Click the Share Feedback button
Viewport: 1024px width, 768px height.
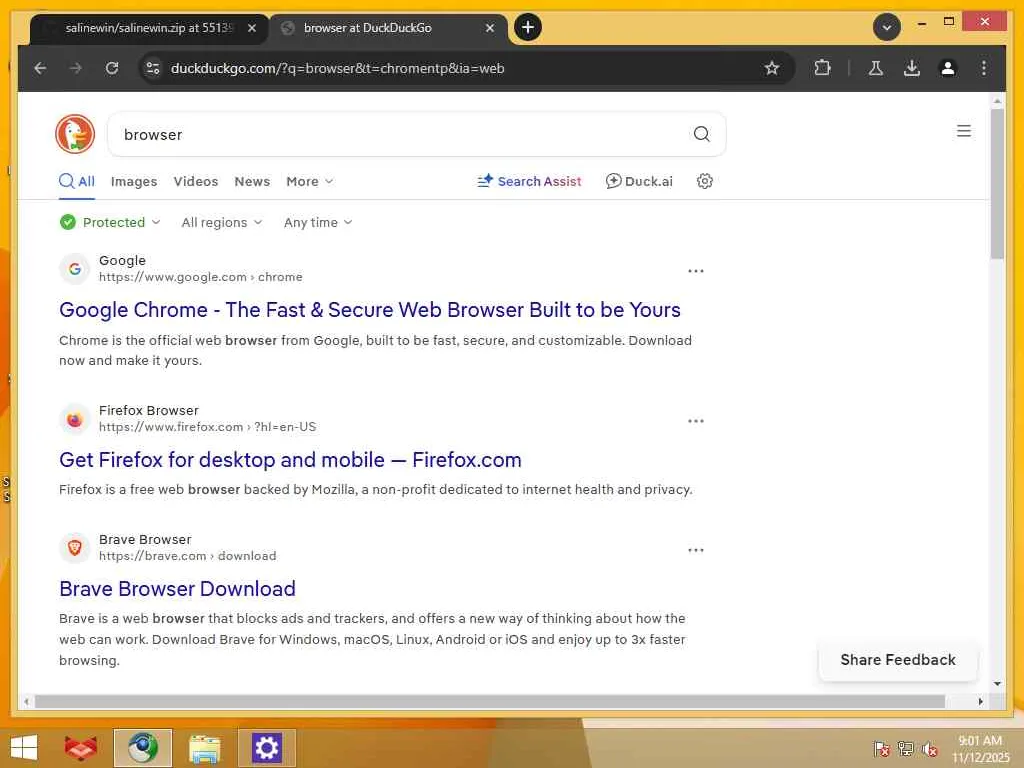tap(897, 660)
